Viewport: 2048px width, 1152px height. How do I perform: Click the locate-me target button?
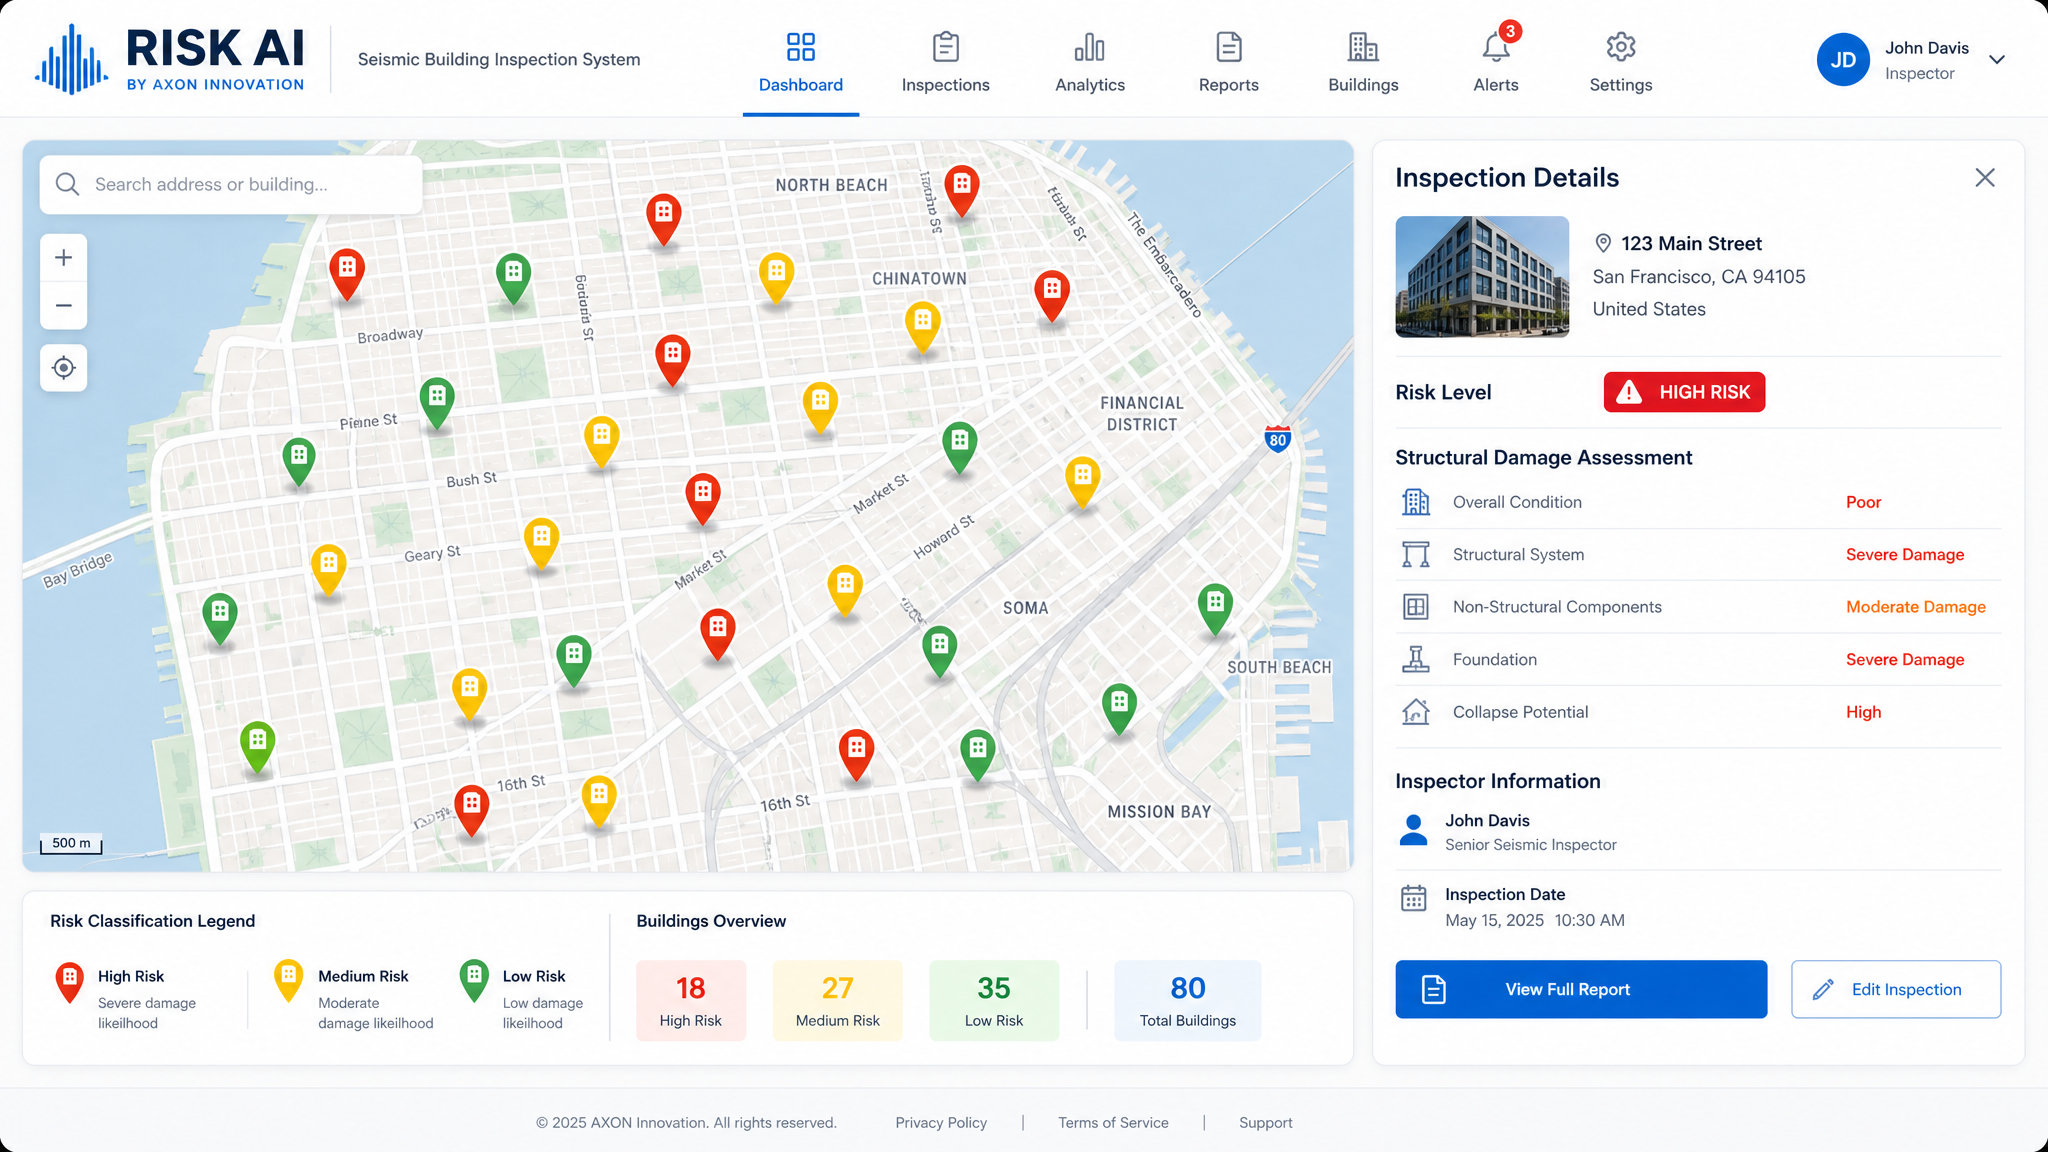tap(63, 368)
